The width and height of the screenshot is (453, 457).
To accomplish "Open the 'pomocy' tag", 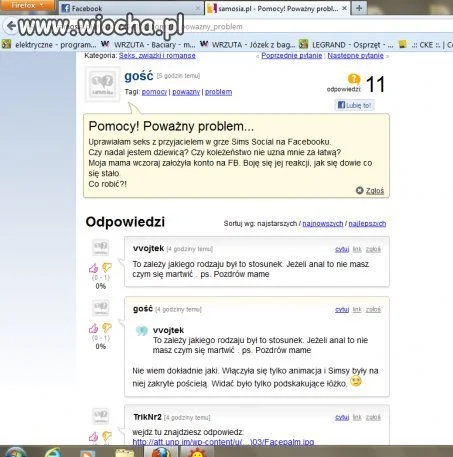I will 154,92.
